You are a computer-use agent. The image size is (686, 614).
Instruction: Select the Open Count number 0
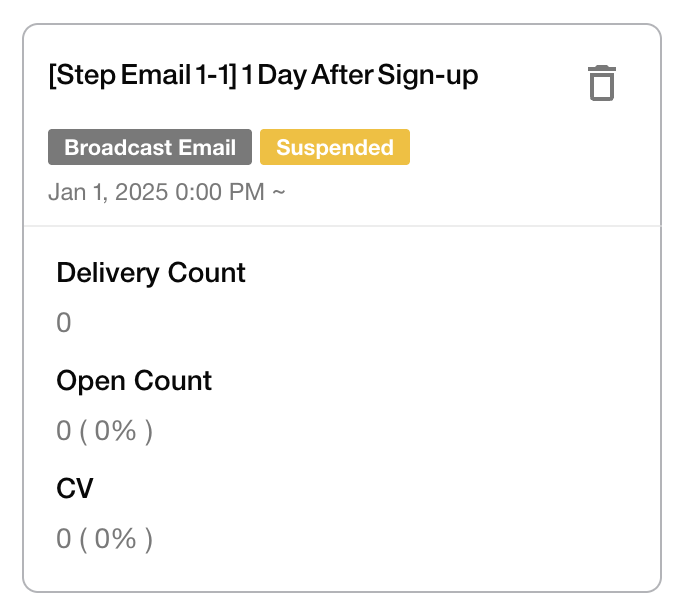click(x=63, y=431)
